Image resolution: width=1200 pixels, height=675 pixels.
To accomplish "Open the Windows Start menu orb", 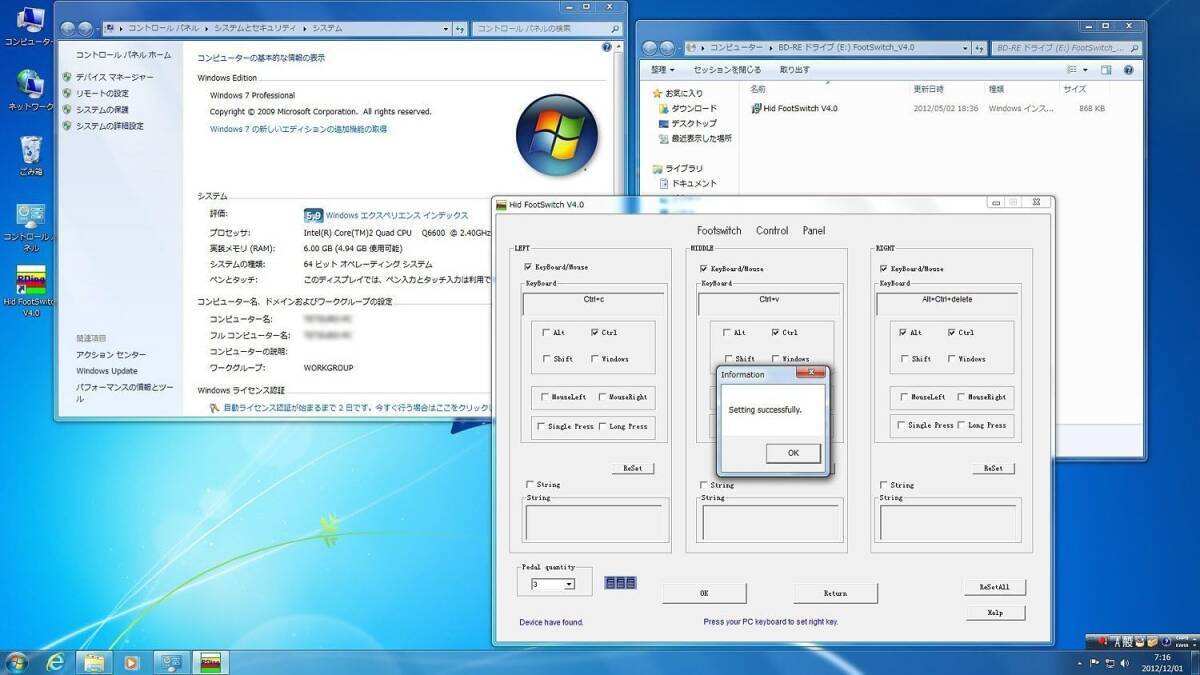I will [17, 662].
